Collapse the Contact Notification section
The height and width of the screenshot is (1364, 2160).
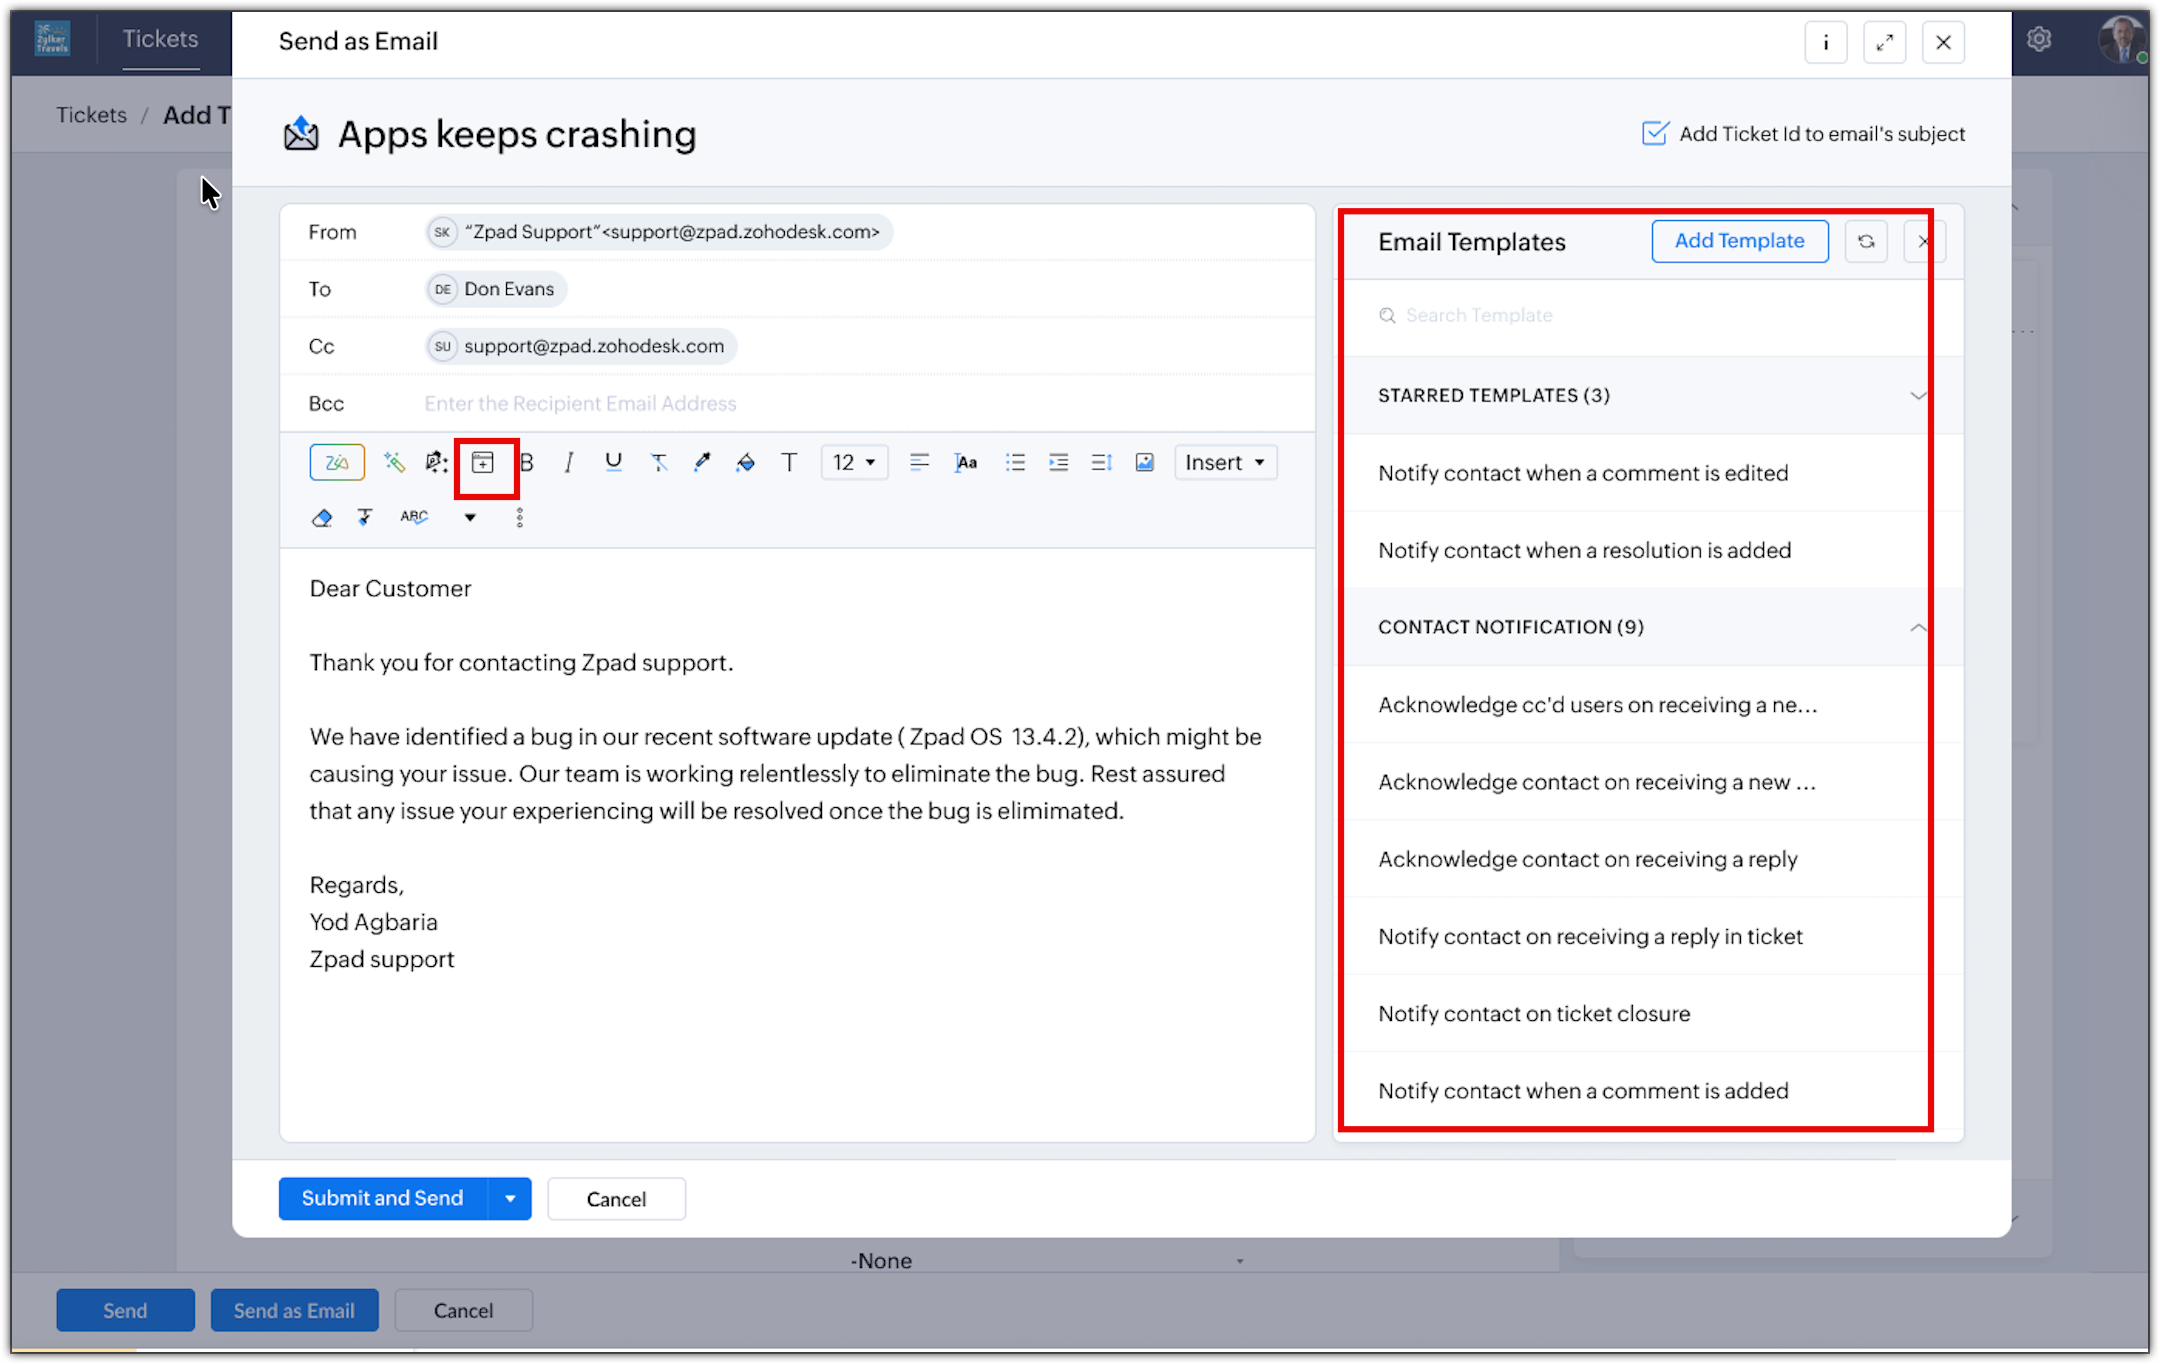[1917, 627]
